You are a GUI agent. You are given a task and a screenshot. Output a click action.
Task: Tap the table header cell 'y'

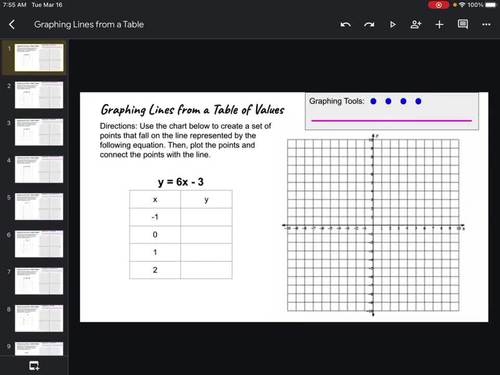coord(206,199)
